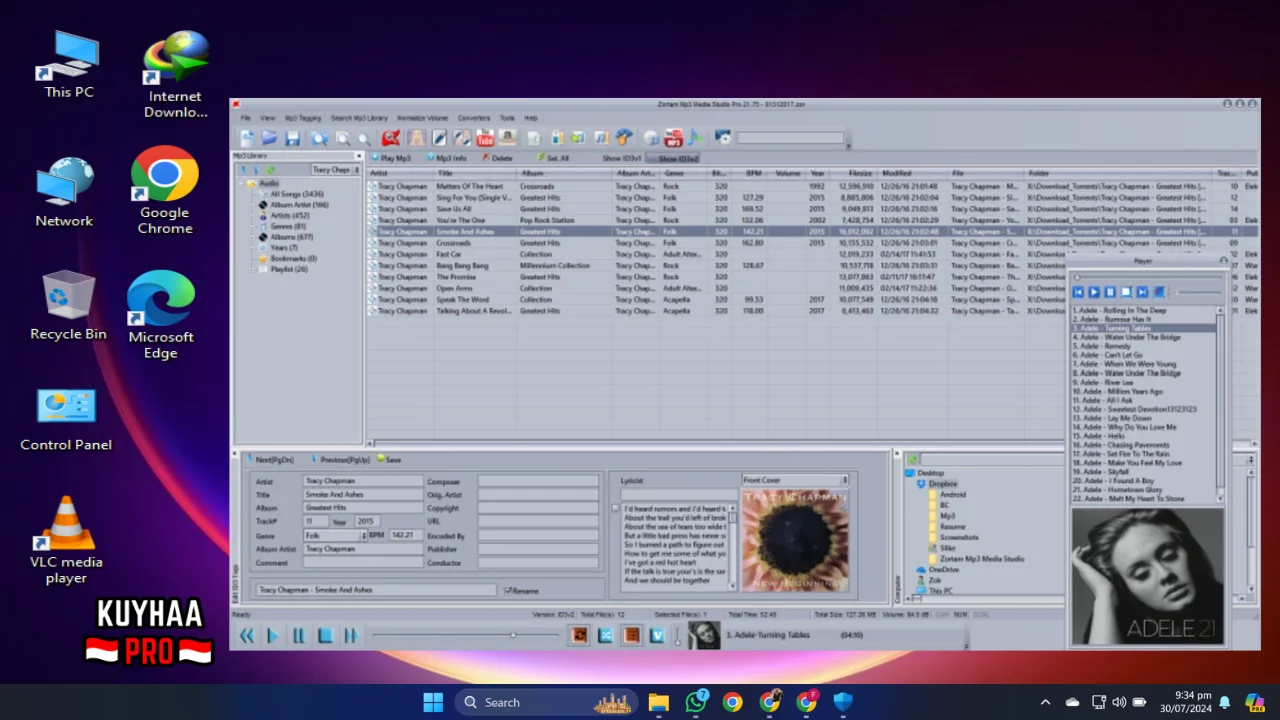The height and width of the screenshot is (720, 1280).
Task: Click the music note toolbar icon
Action: point(695,138)
